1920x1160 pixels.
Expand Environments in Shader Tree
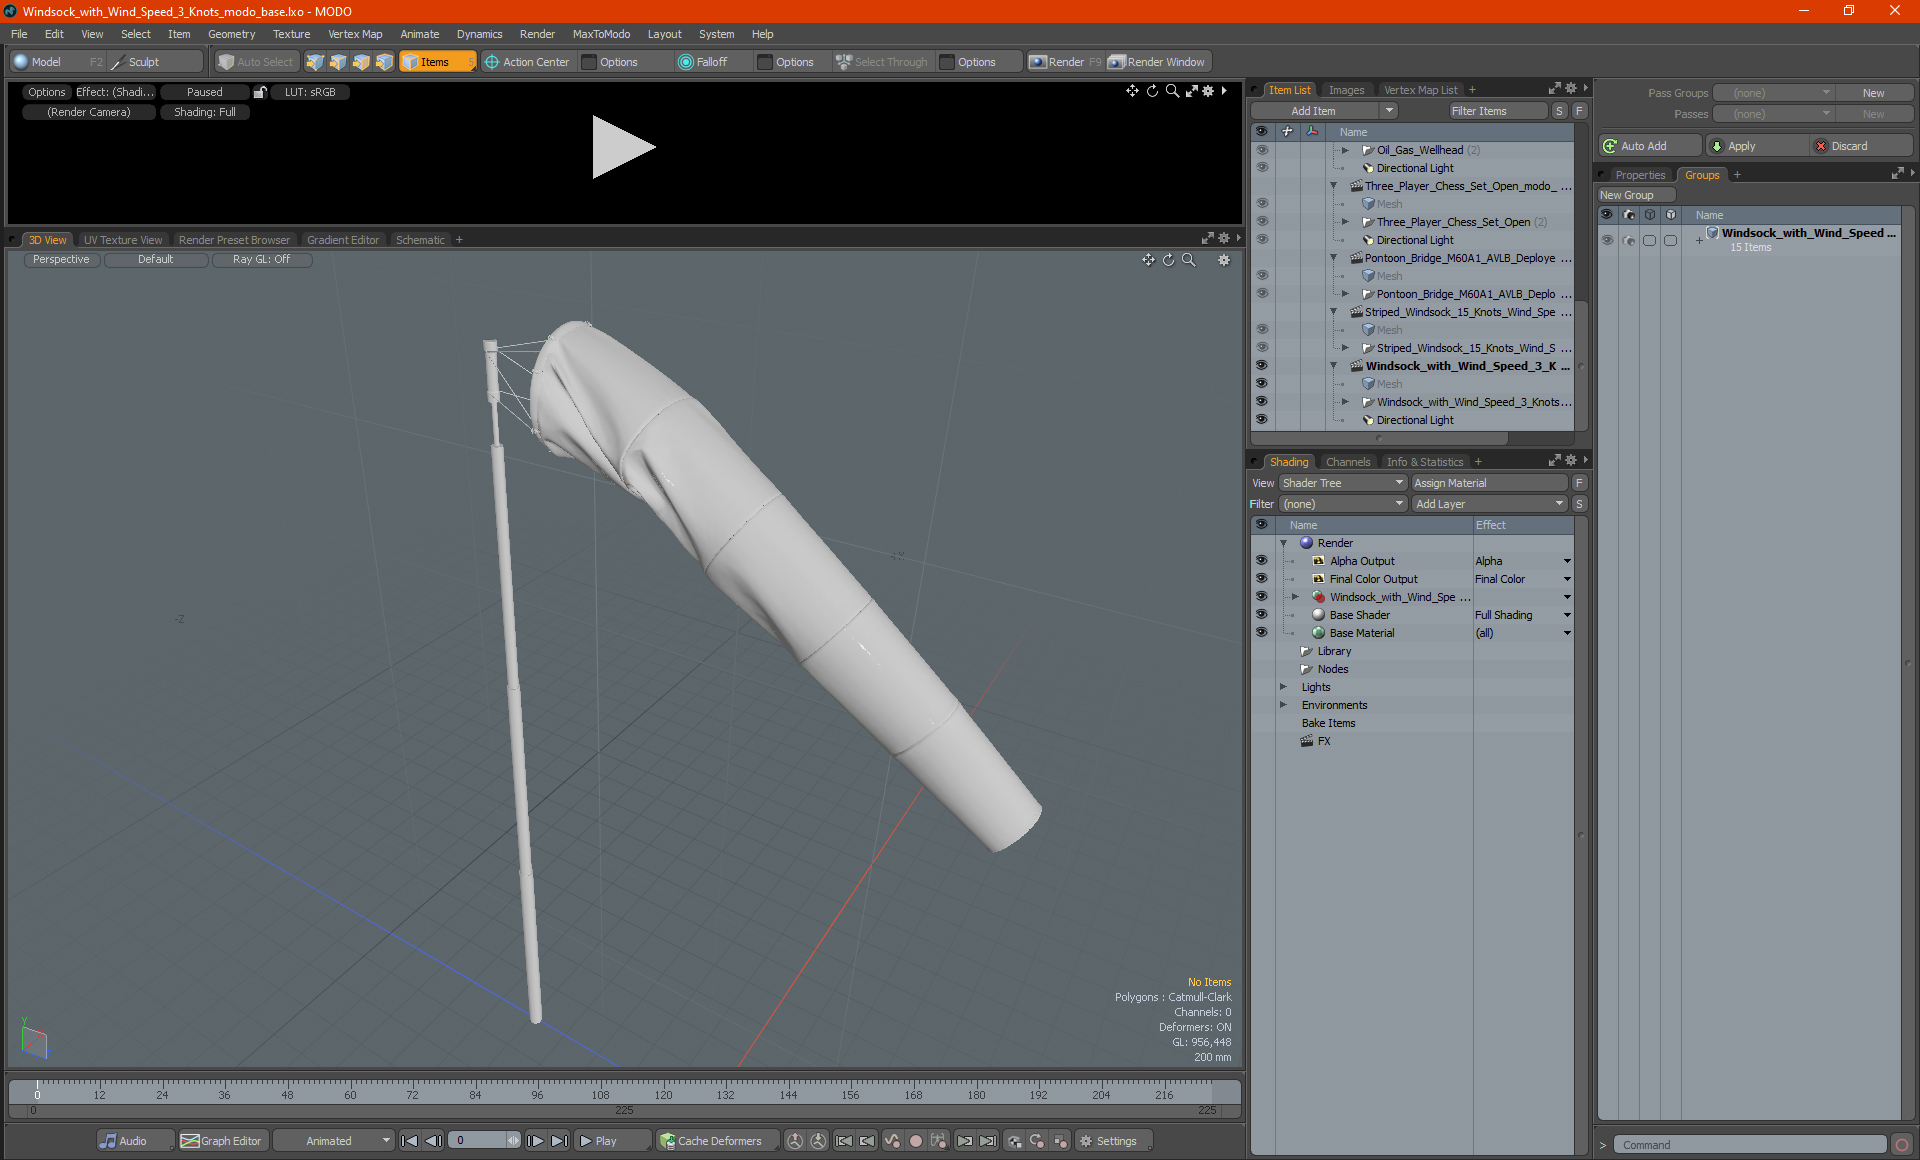(x=1284, y=705)
